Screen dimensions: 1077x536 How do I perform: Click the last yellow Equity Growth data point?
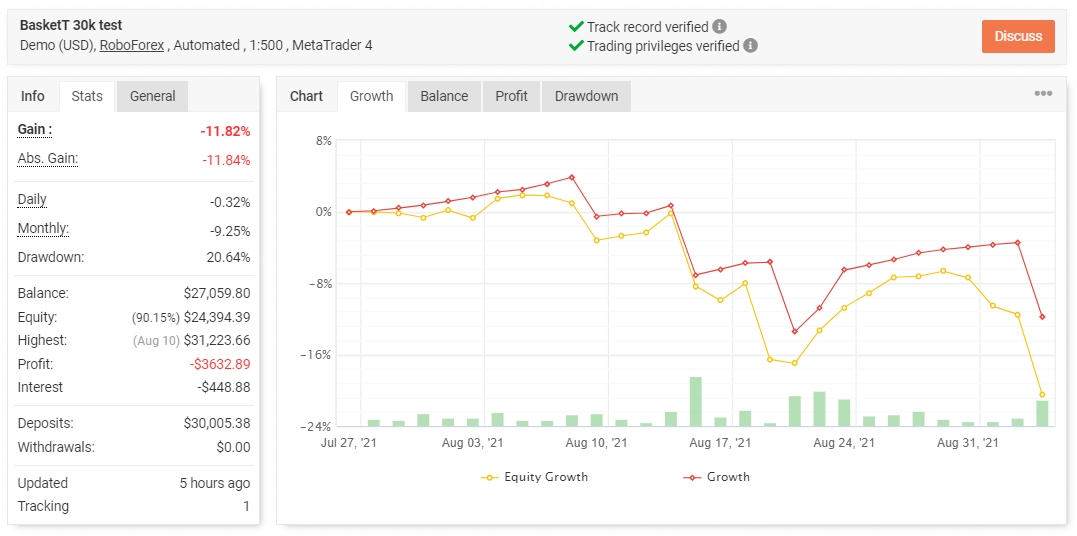tap(1042, 394)
